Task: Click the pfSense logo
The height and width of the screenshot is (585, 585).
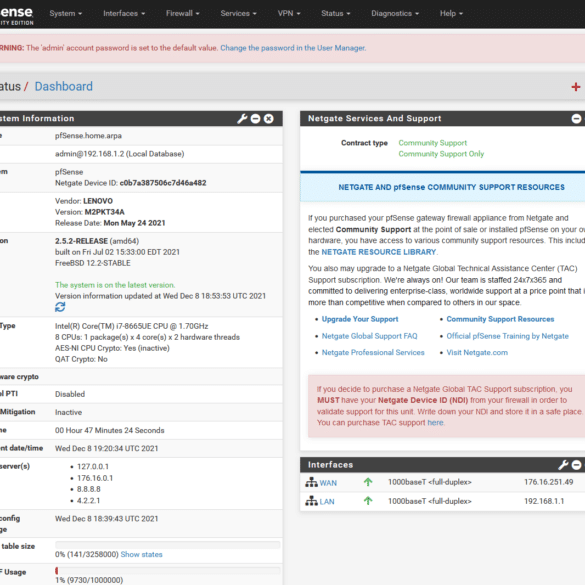Action: point(16,16)
